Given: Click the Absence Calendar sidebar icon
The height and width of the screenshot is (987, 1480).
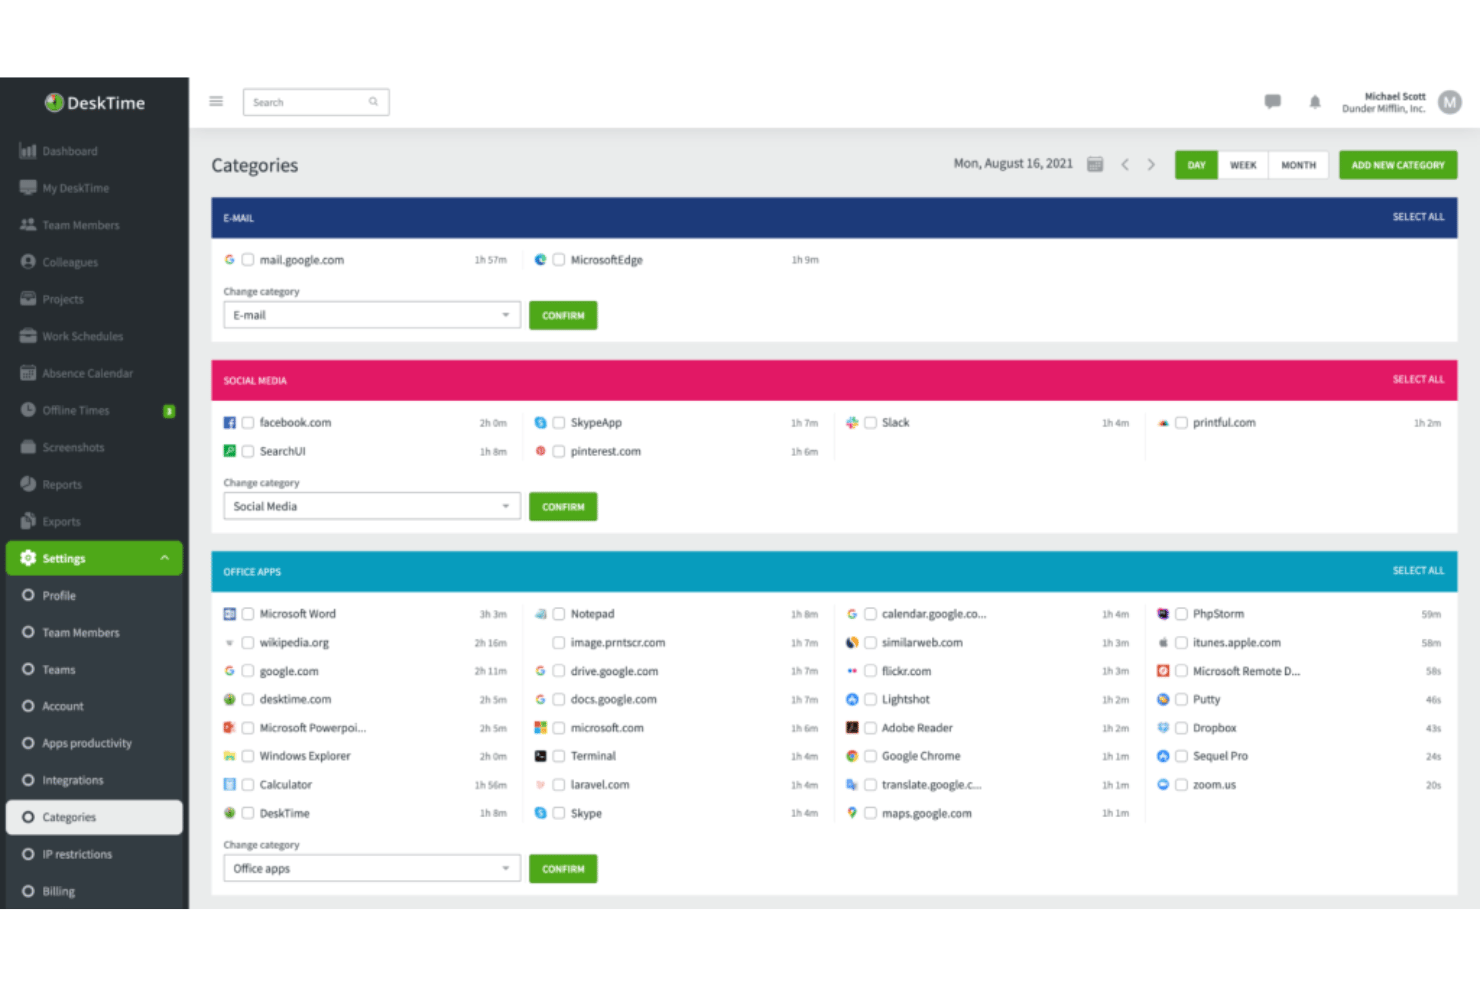Looking at the screenshot, I should click(28, 373).
